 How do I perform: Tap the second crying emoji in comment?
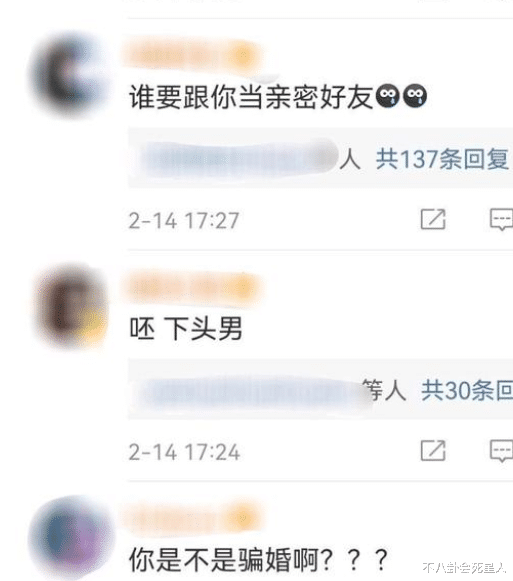pyautogui.click(x=415, y=96)
